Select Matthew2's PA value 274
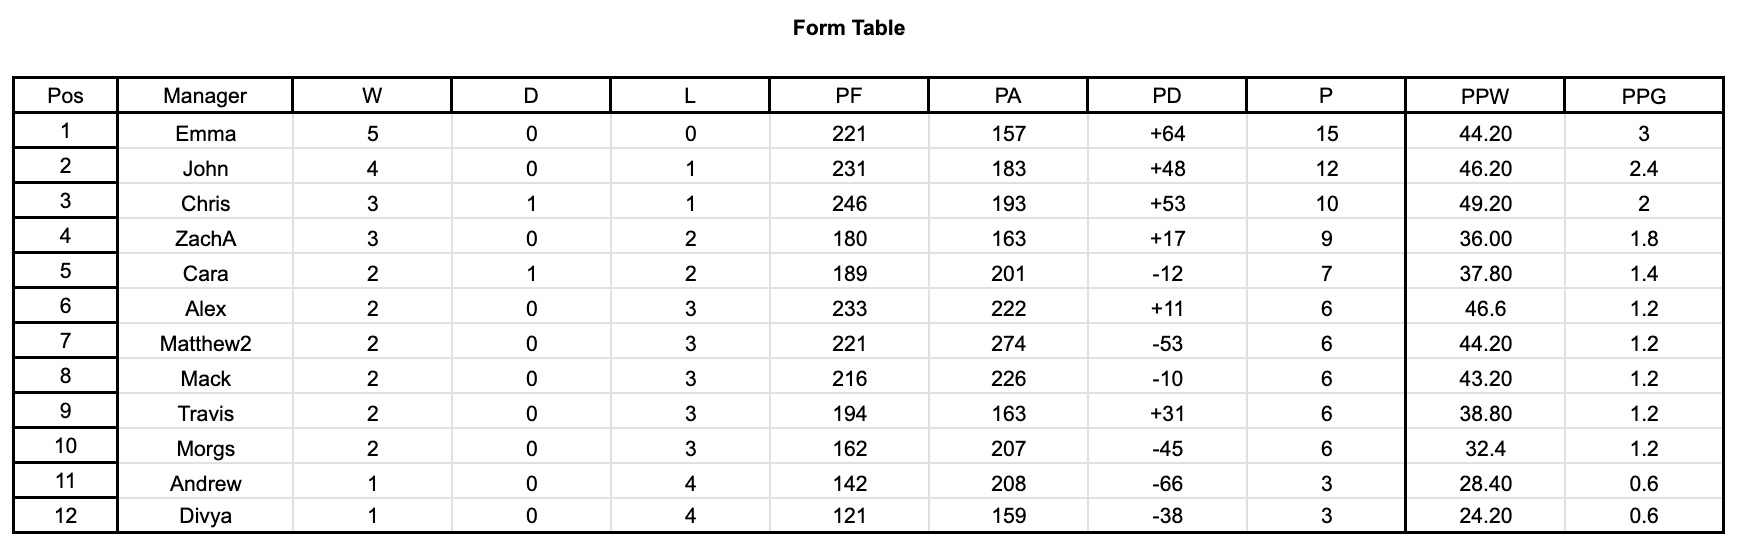 coord(1008,344)
